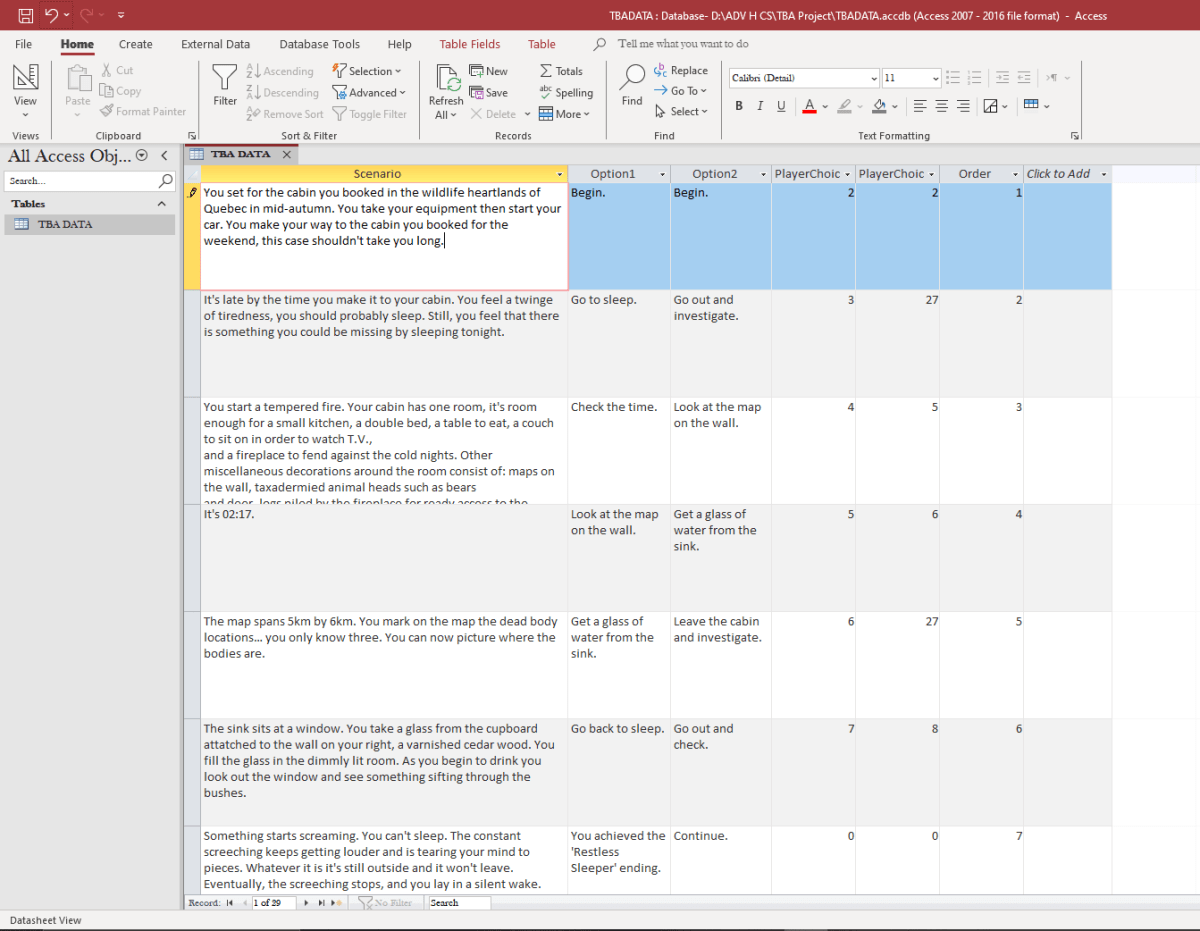1200x931 pixels.
Task: Close the TBA DATA table tab
Action: pyautogui.click(x=286, y=154)
